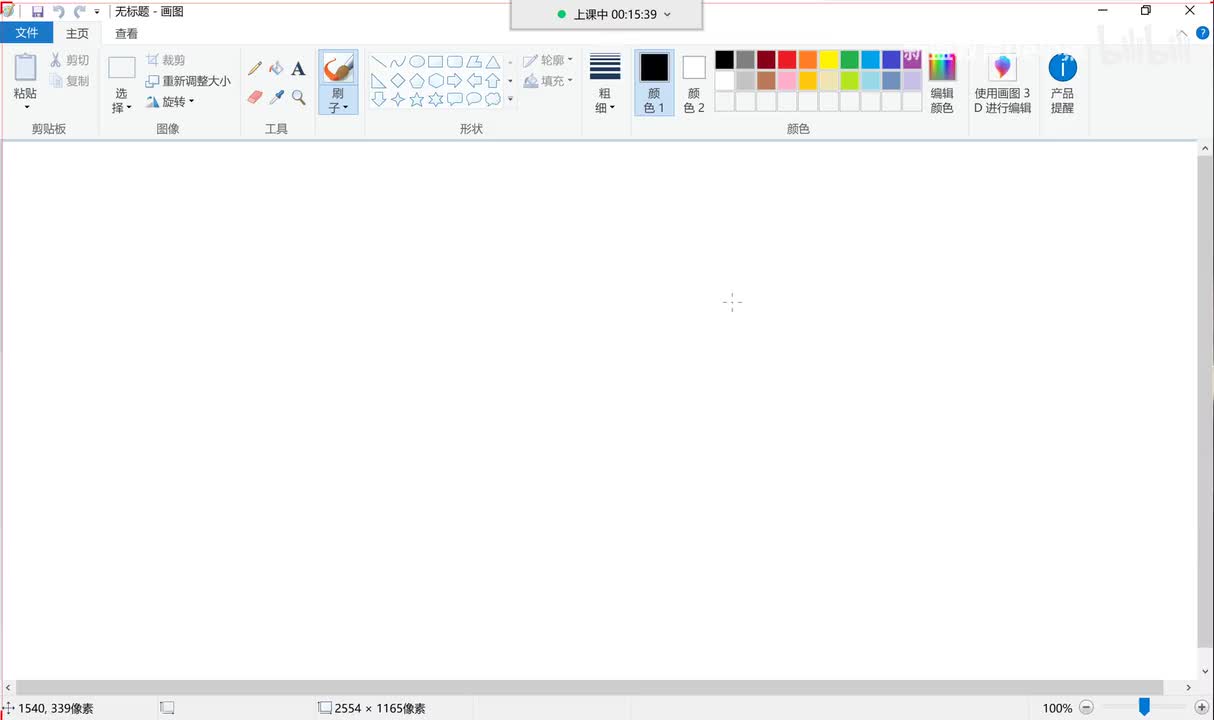Choose the Triangle shape
The width and height of the screenshot is (1214, 720).
493,62
